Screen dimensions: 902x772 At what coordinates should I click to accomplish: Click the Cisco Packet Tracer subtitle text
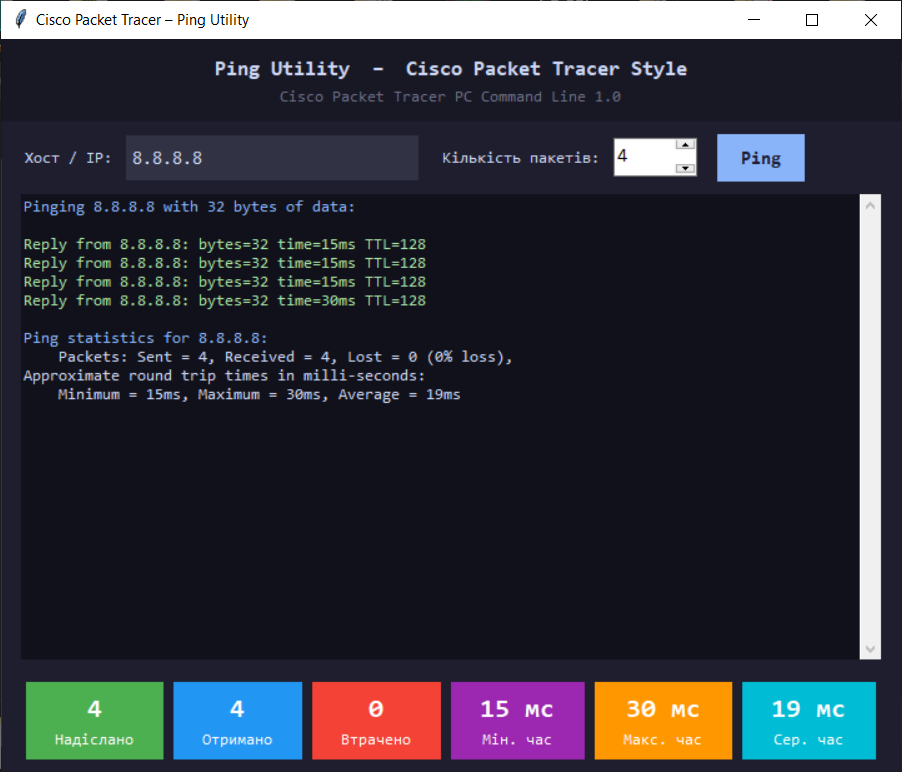[450, 96]
